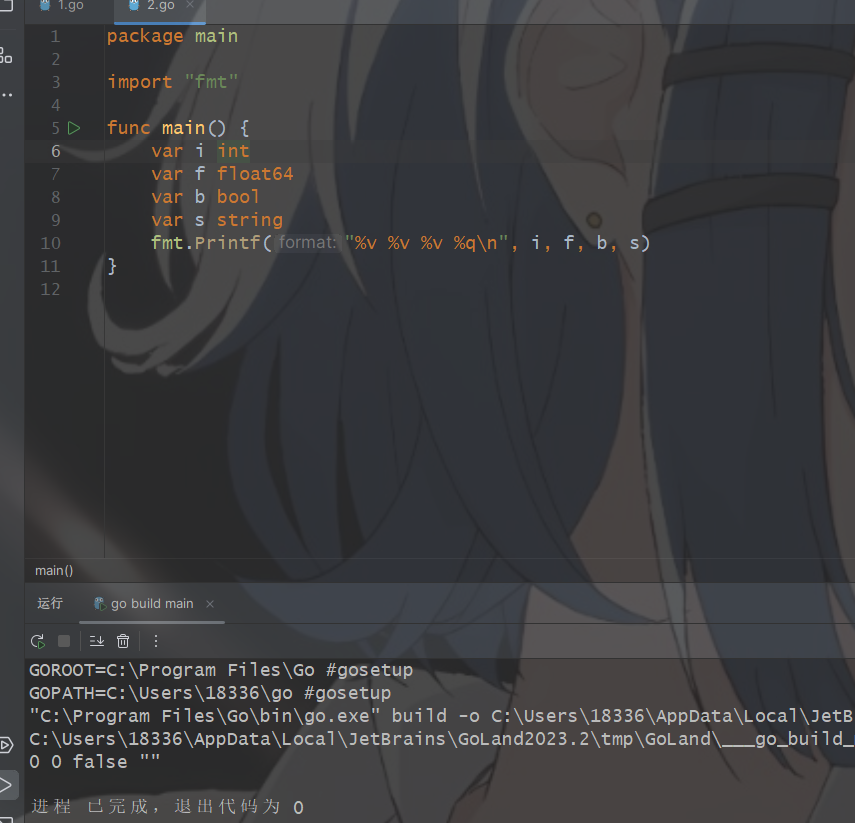The image size is (855, 823).
Task: Click gutter line number 12
Action: pos(51,289)
